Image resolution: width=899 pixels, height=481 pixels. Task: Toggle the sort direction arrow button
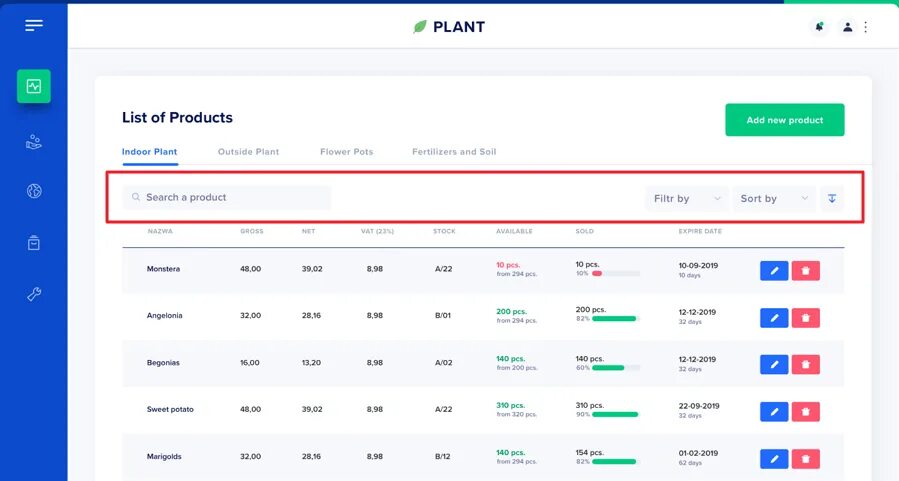[832, 198]
